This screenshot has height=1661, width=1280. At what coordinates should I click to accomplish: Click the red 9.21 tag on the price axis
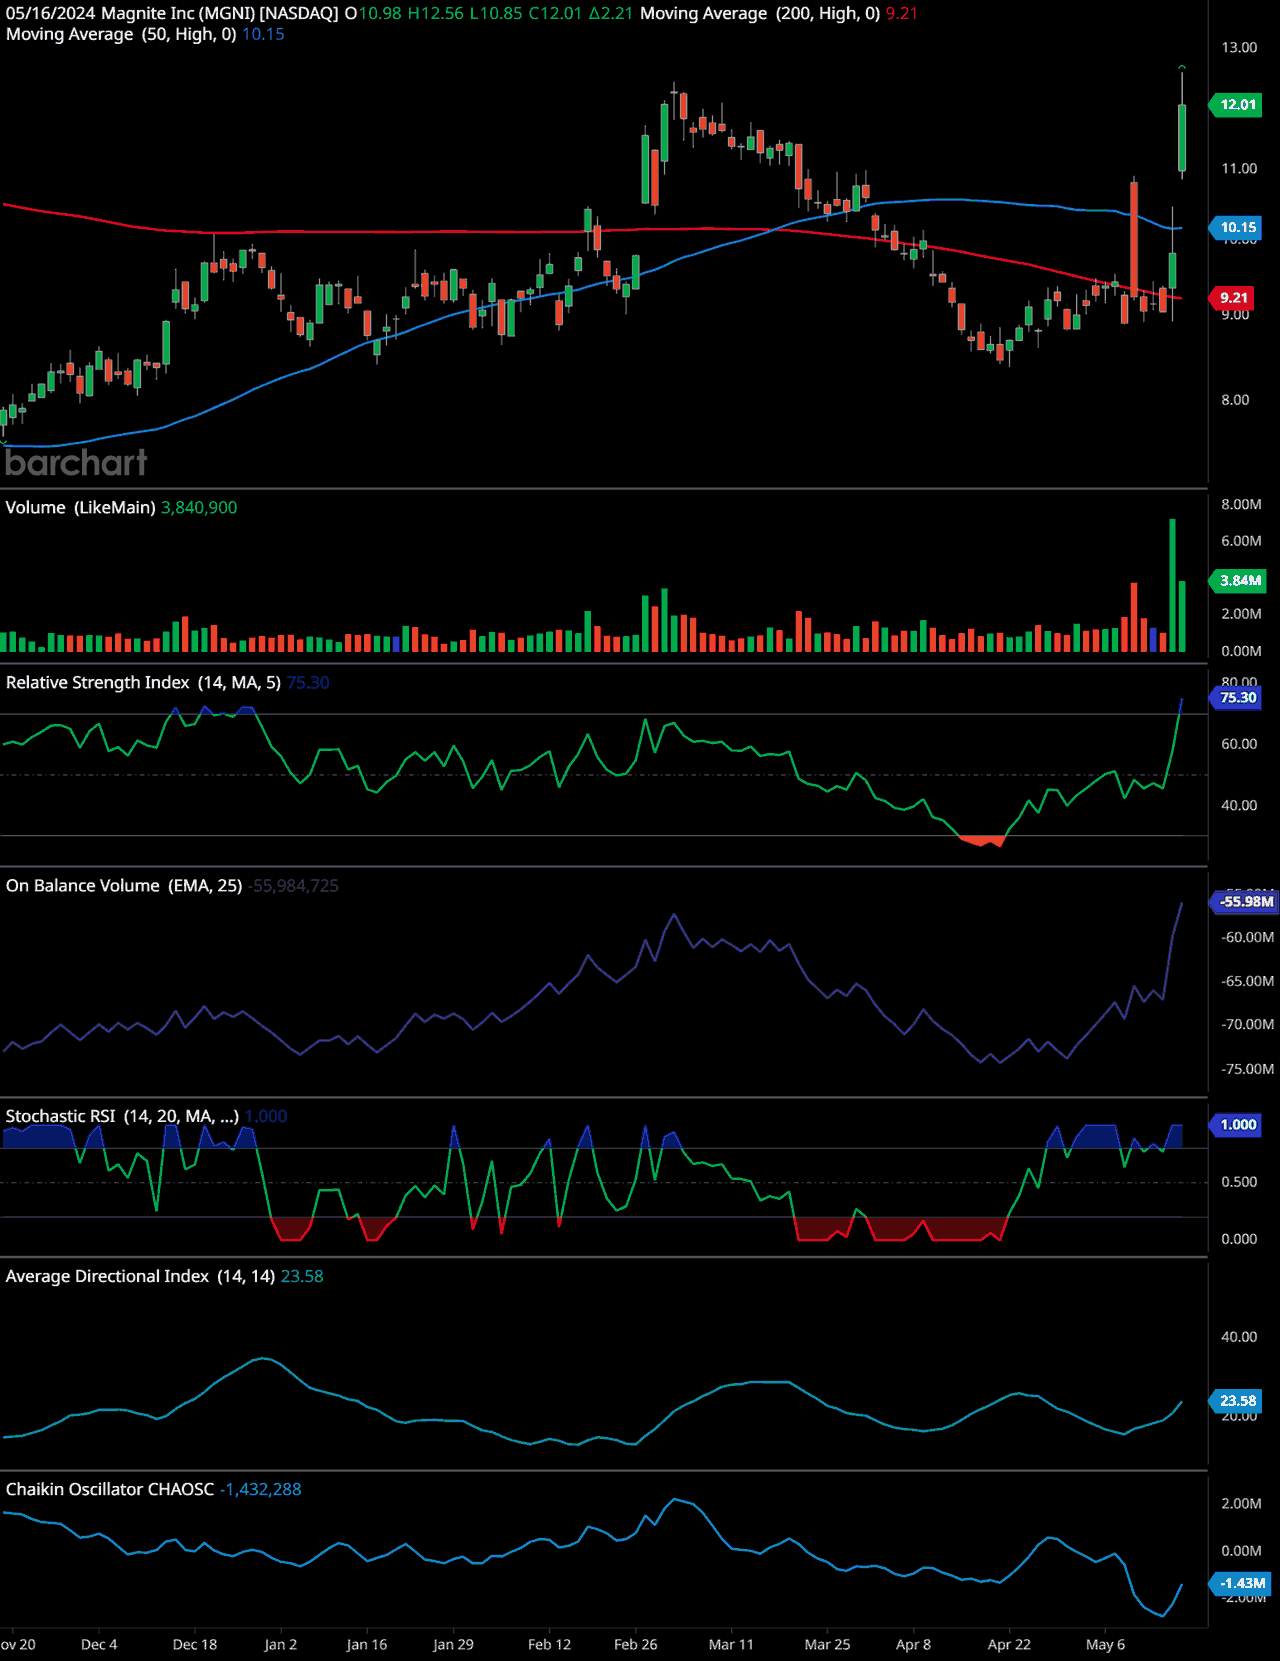click(1234, 298)
